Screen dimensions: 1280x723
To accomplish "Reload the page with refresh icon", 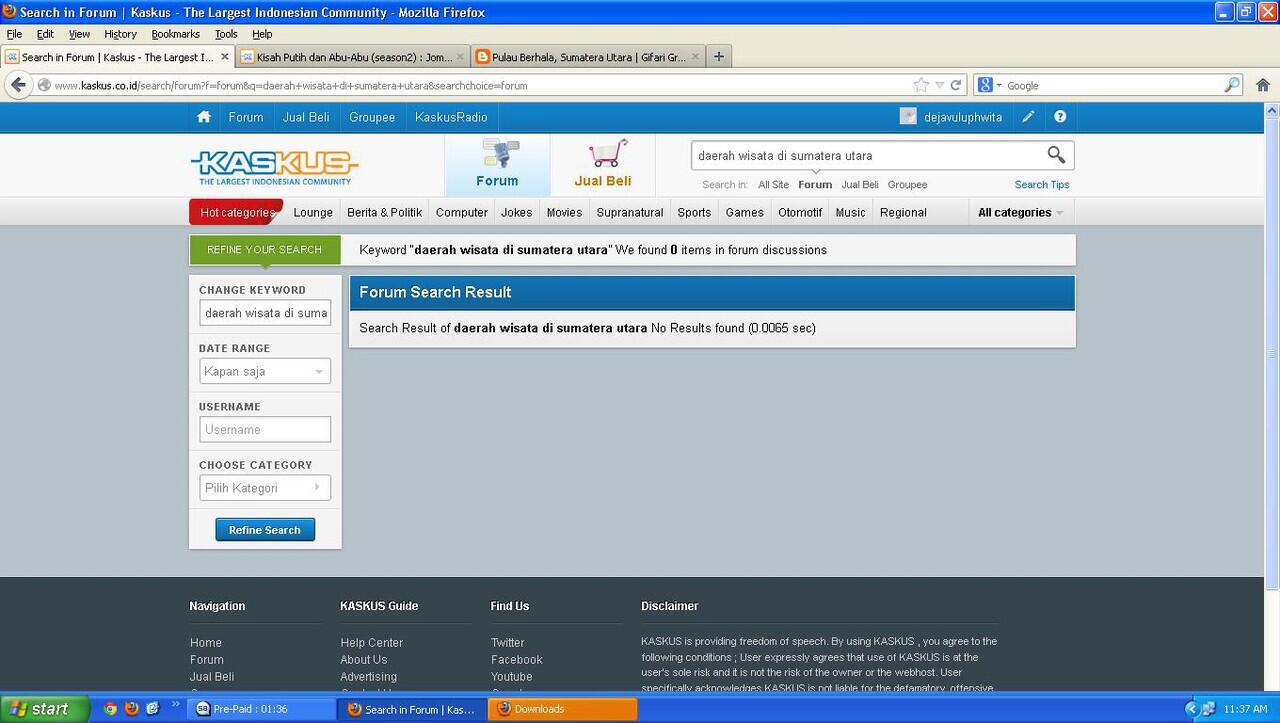I will [x=956, y=85].
